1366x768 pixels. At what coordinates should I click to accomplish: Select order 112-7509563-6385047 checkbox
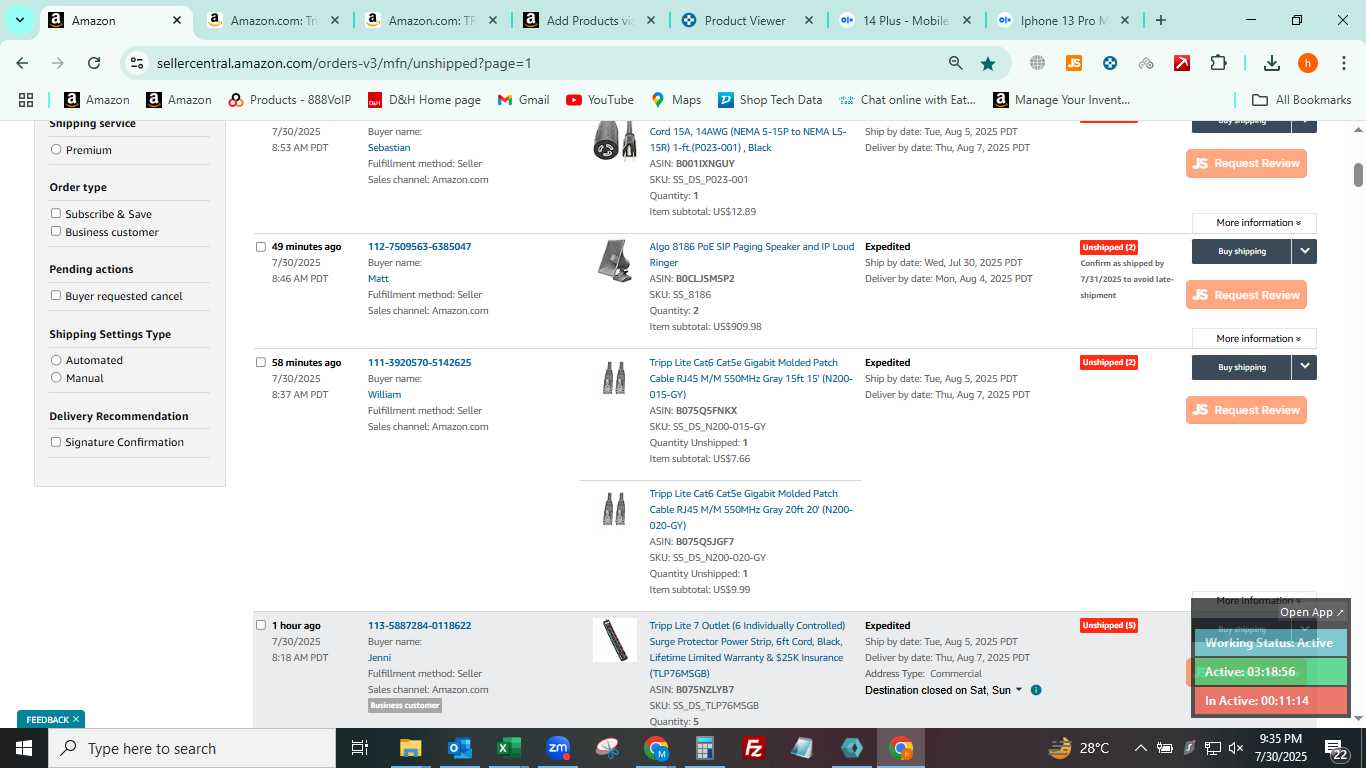(x=261, y=247)
